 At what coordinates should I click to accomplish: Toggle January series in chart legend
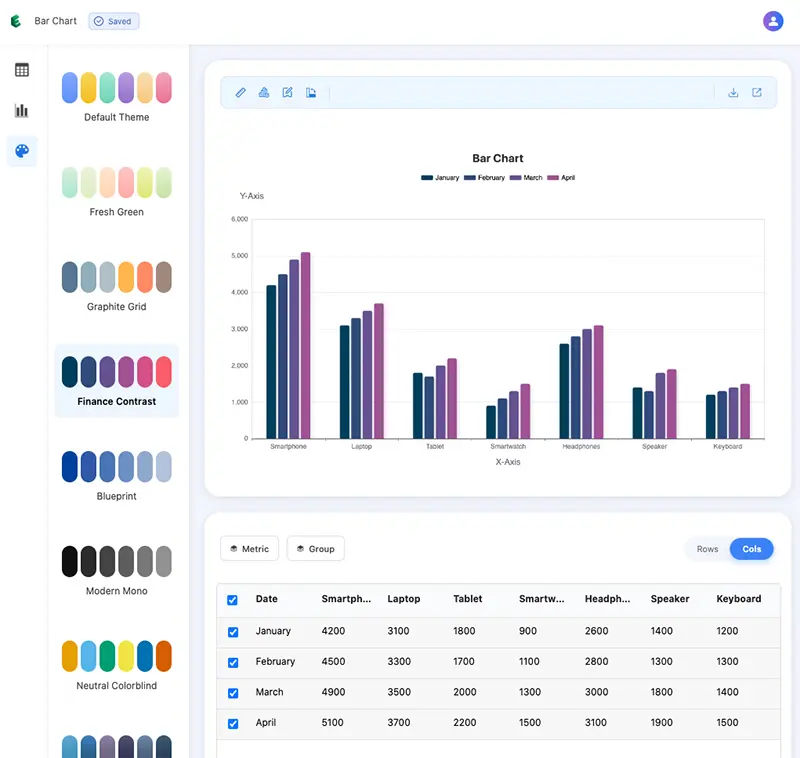[440, 178]
